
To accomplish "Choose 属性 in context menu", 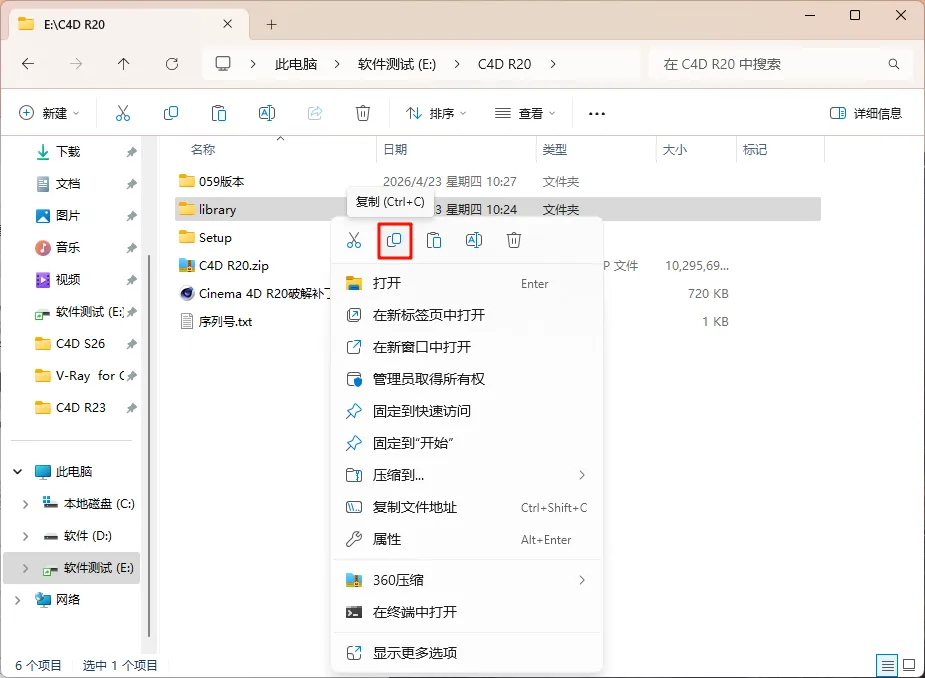I will tap(467, 539).
